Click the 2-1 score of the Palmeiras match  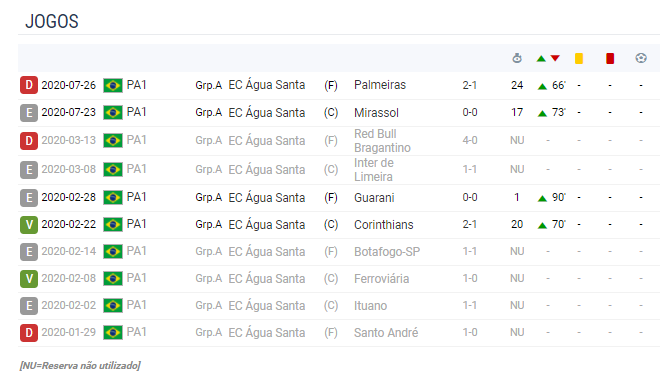[x=469, y=85]
